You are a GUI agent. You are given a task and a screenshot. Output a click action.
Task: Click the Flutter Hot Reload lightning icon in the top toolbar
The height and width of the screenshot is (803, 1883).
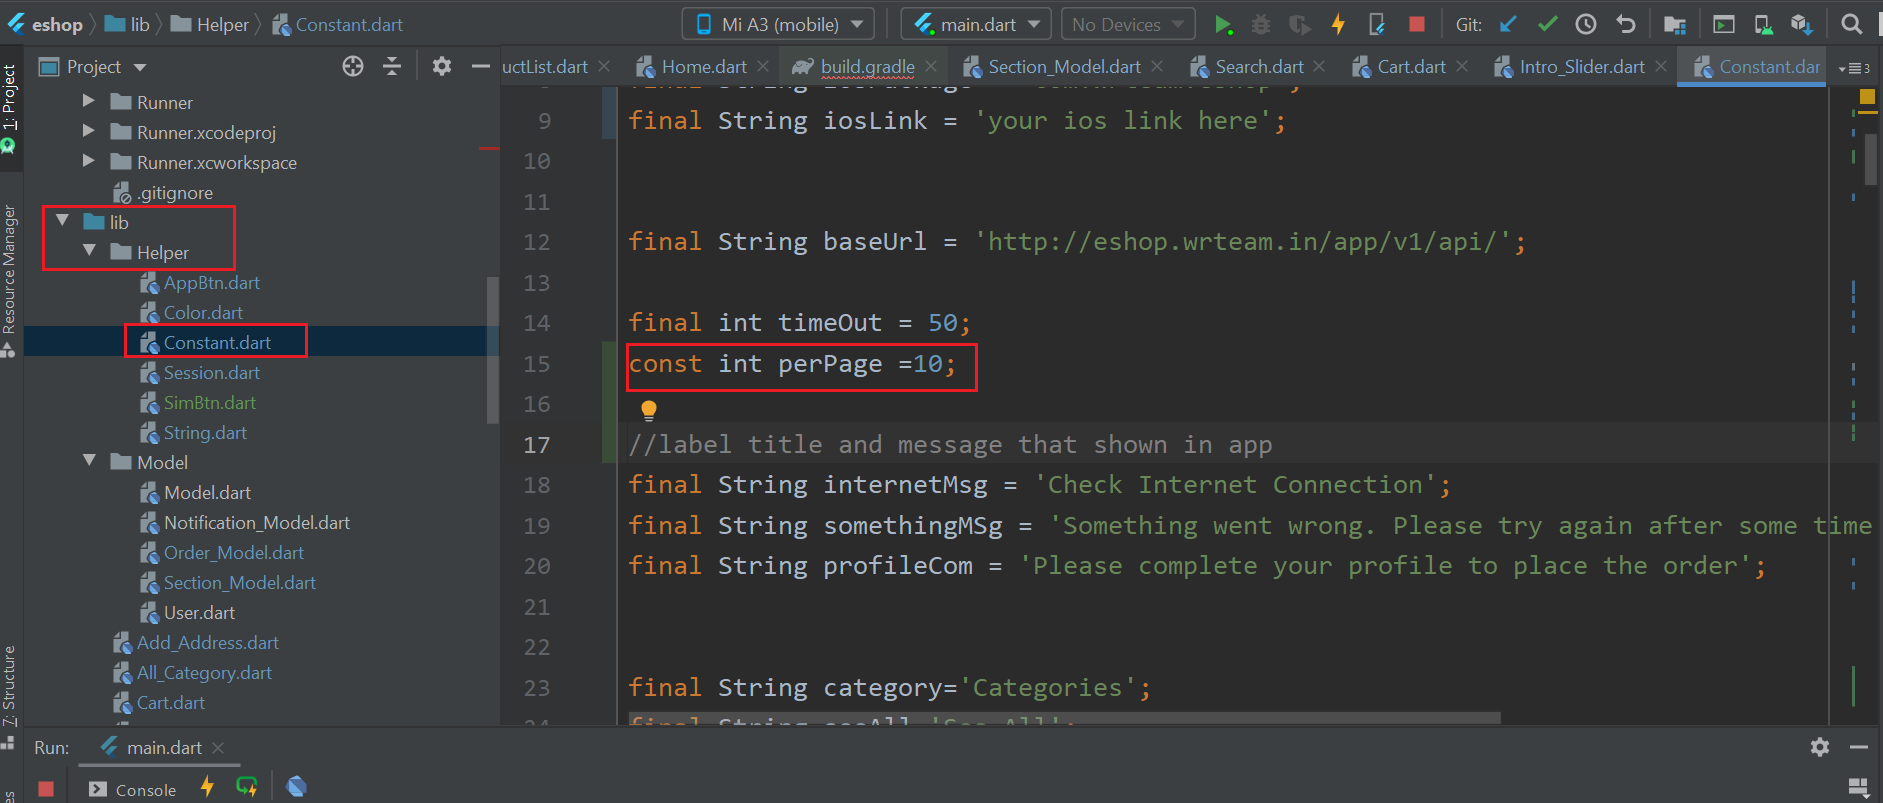(x=1338, y=25)
